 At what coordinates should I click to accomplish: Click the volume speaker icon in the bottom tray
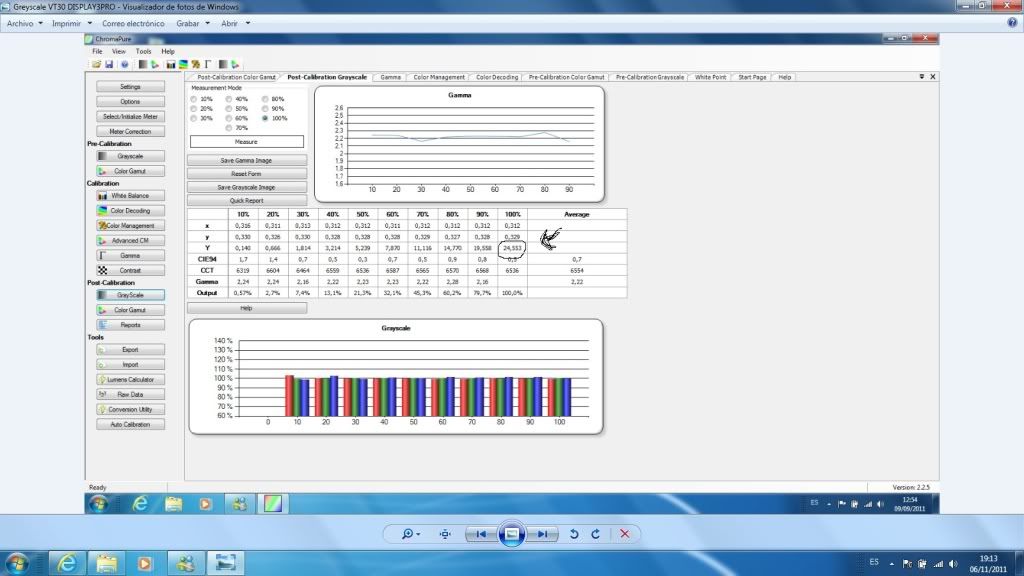953,564
